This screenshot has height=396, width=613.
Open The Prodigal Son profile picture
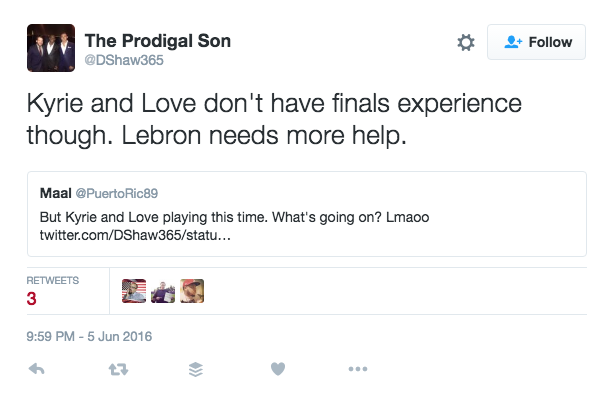[x=51, y=48]
